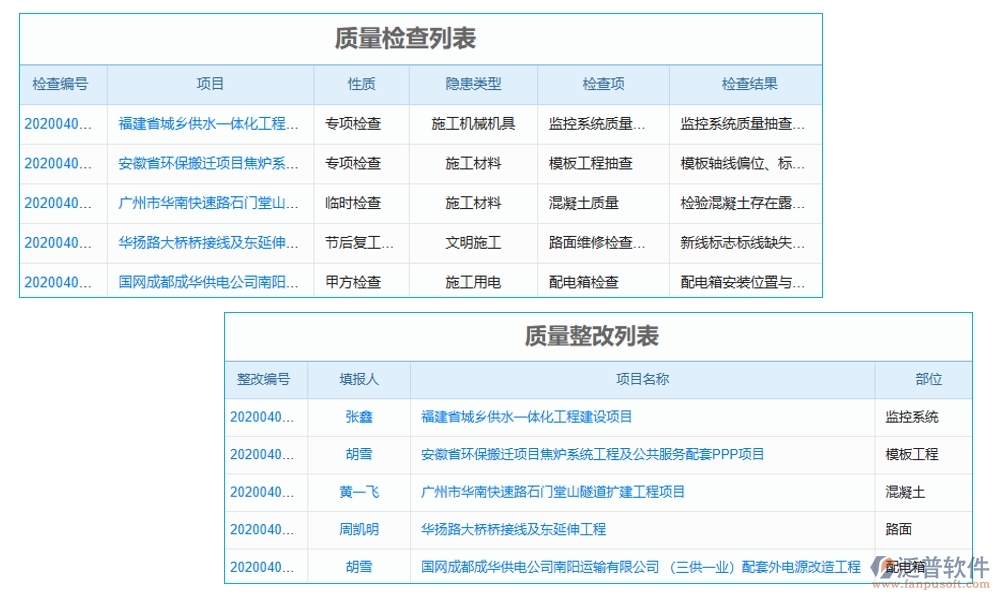The image size is (1000, 600).
Task: Open 安徽省环保搬迁项目焦炉系 record
Action: [208, 163]
